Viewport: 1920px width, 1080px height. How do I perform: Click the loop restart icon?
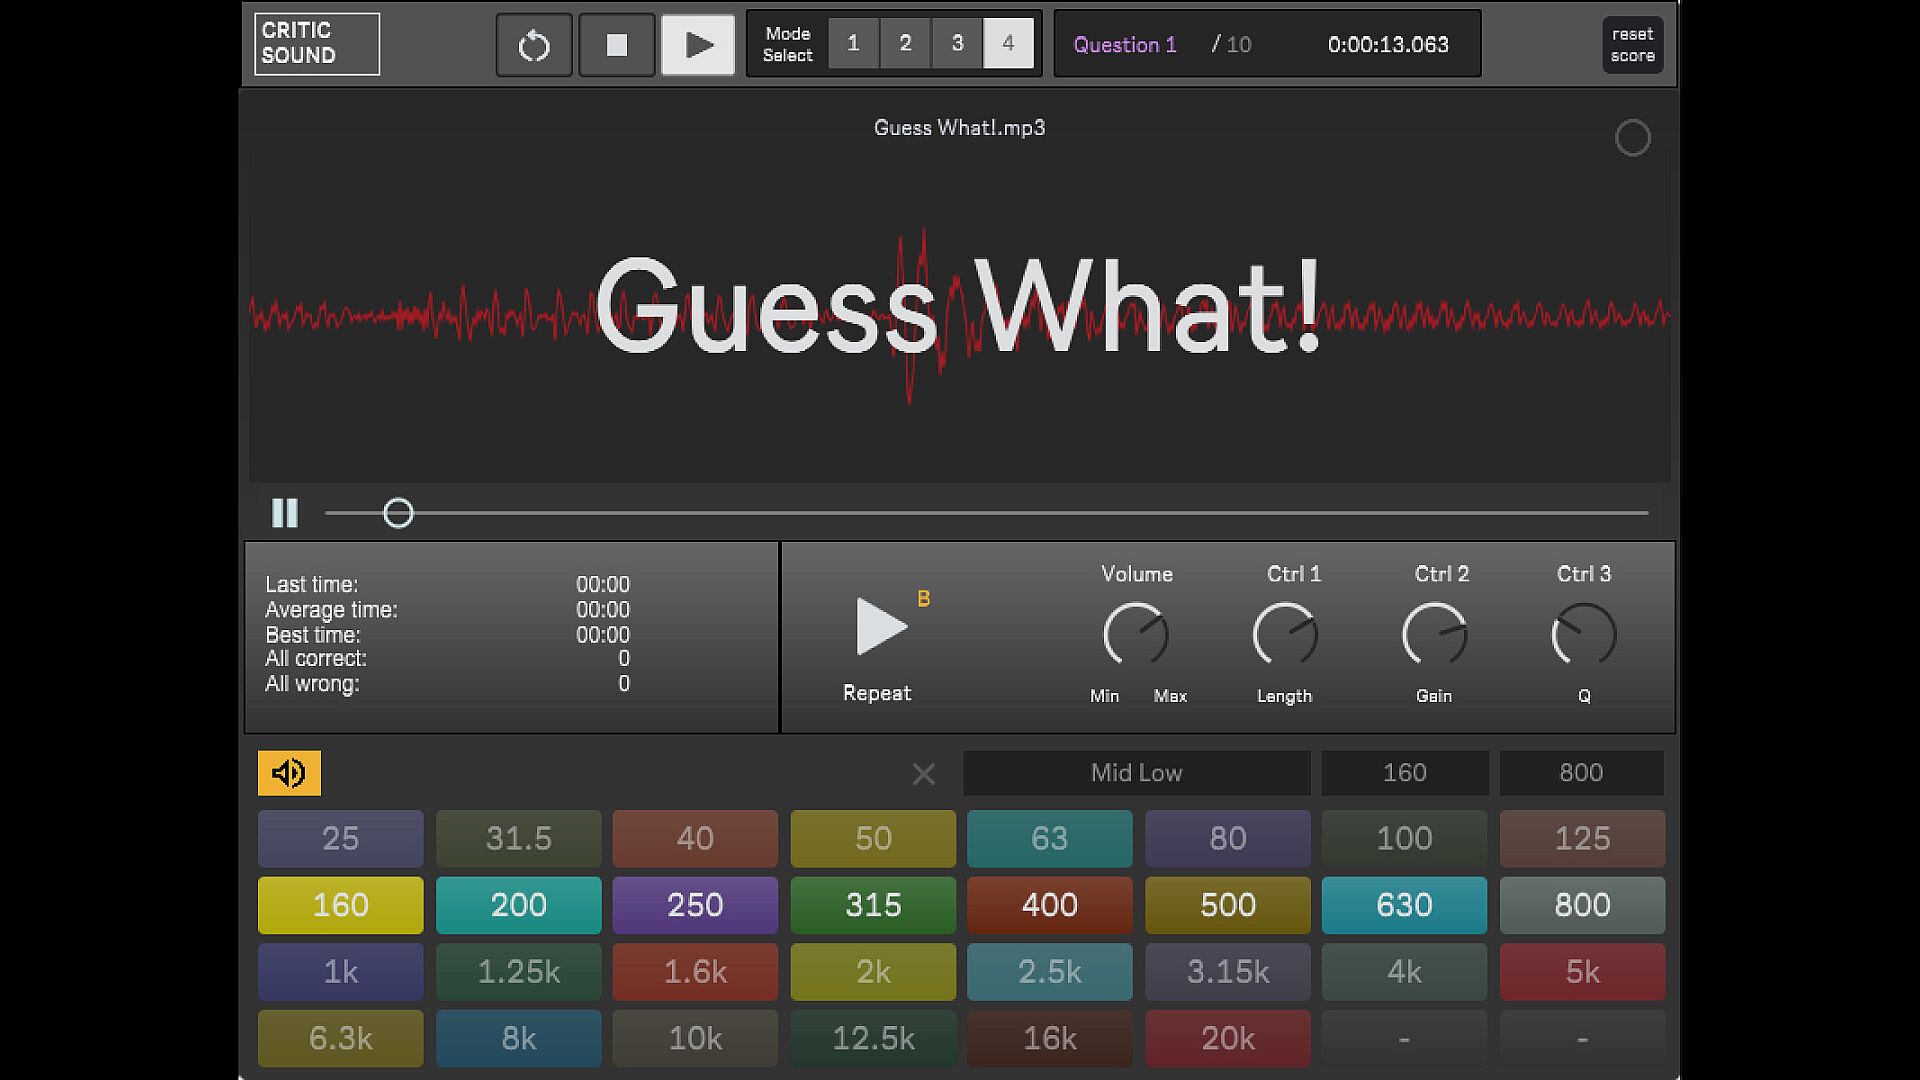[534, 45]
